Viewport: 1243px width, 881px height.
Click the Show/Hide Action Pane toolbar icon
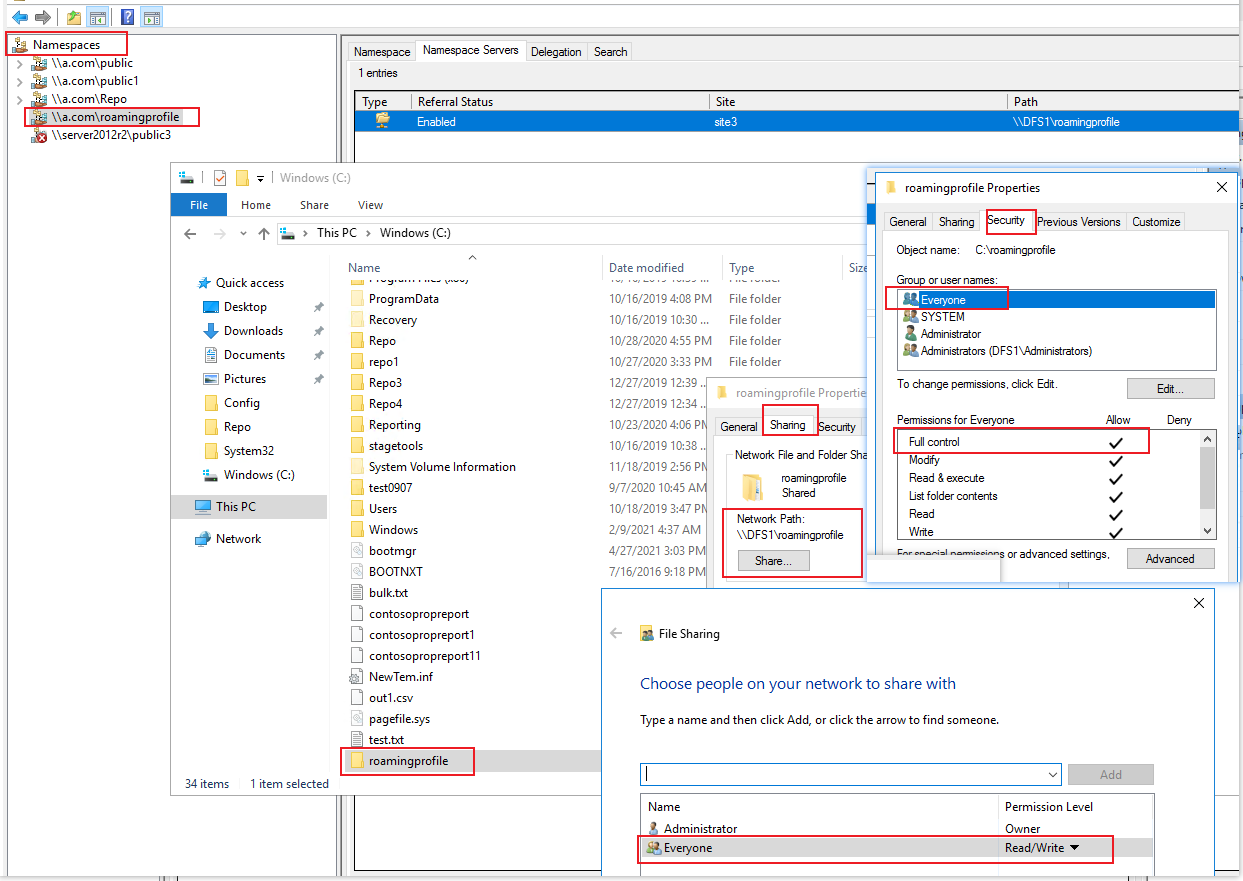point(151,16)
